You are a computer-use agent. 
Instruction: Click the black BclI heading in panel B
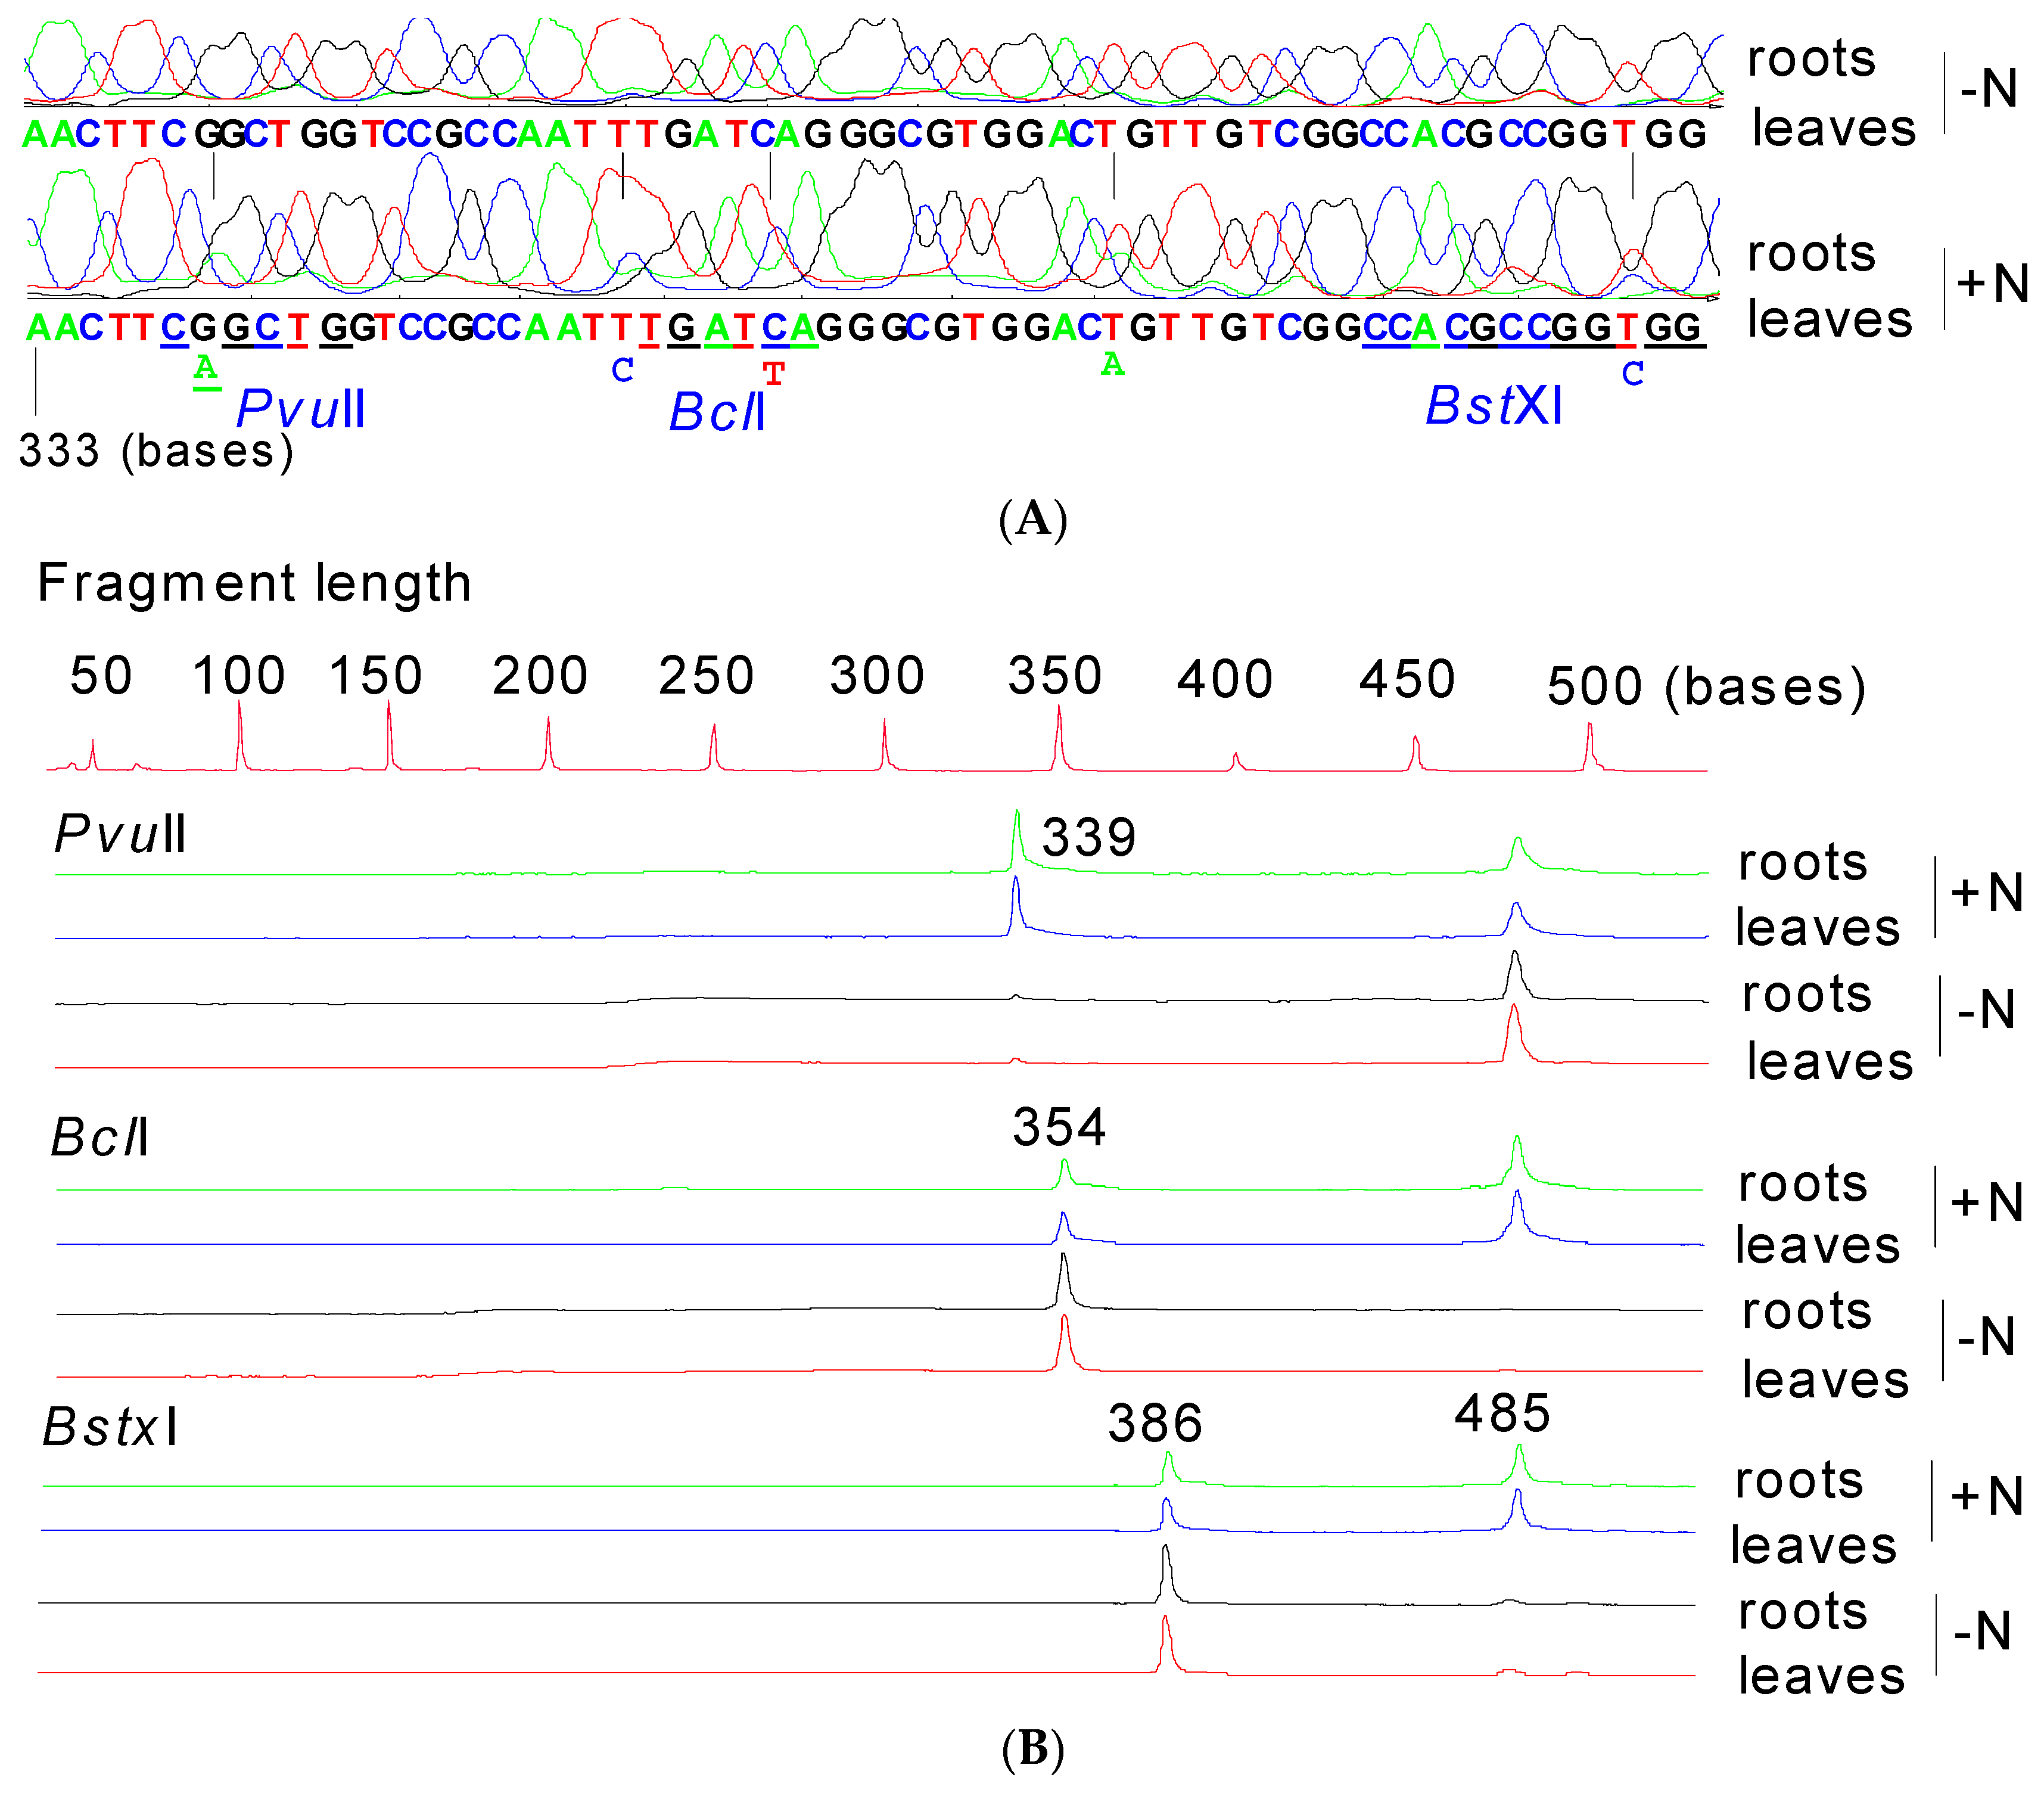(100, 1137)
